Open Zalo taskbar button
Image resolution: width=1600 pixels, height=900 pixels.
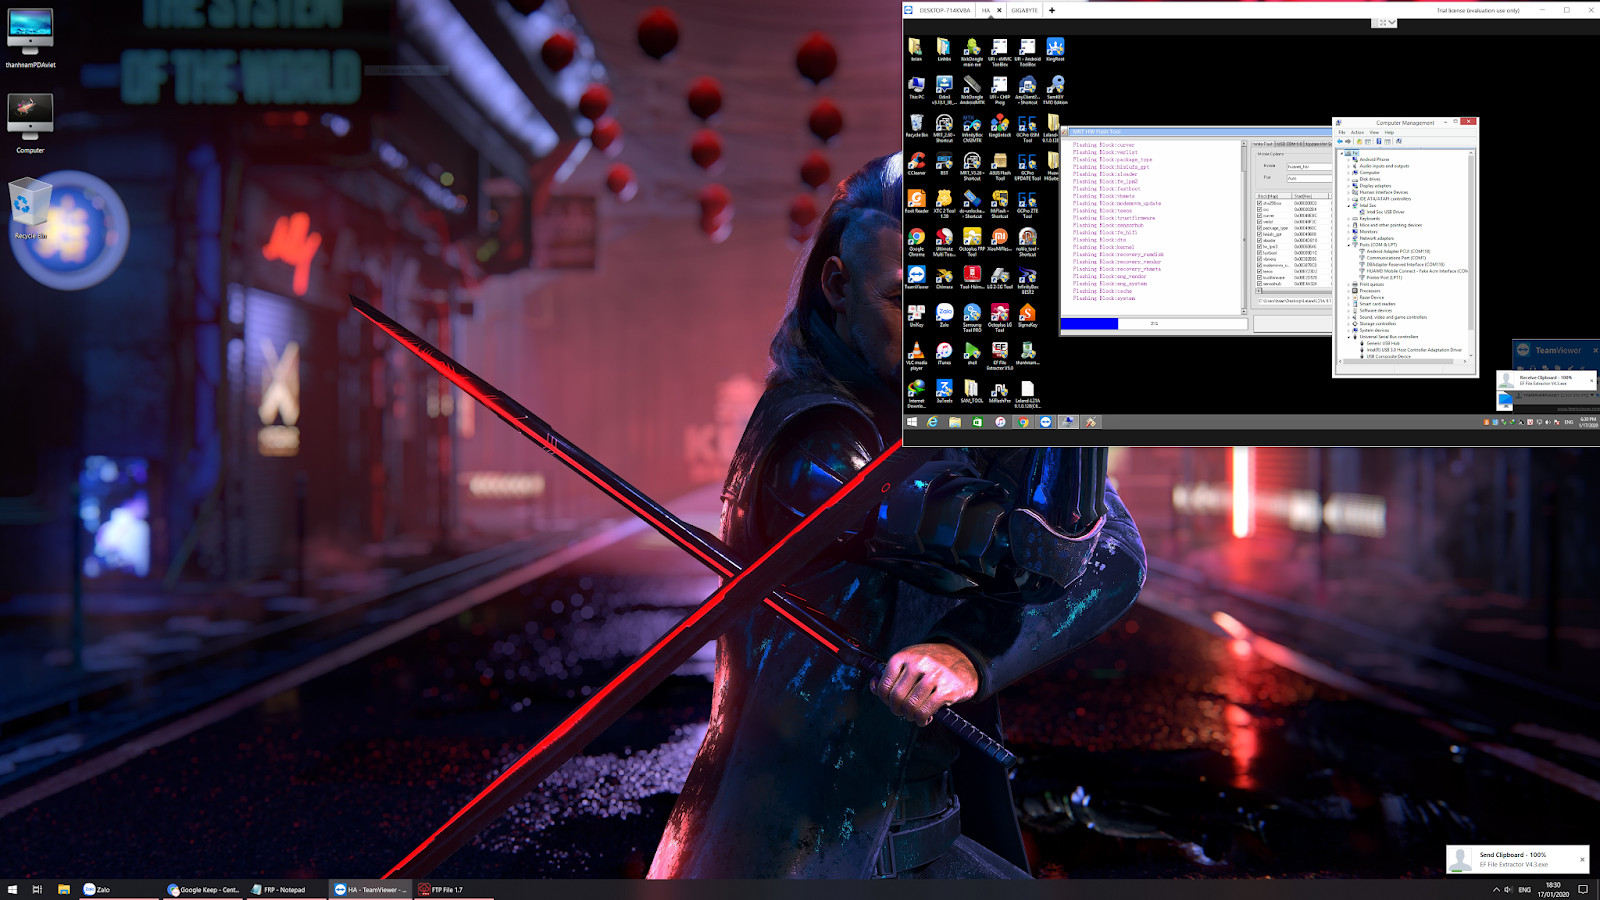click(120, 889)
